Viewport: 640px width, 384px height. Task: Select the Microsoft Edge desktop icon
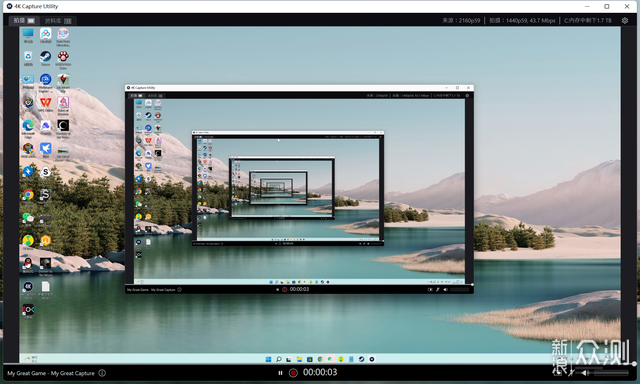coord(28,129)
